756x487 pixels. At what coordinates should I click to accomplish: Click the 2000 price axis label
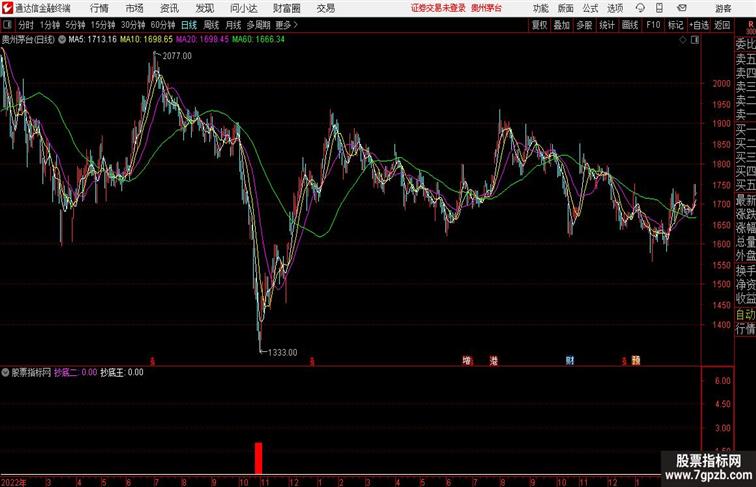tap(721, 83)
